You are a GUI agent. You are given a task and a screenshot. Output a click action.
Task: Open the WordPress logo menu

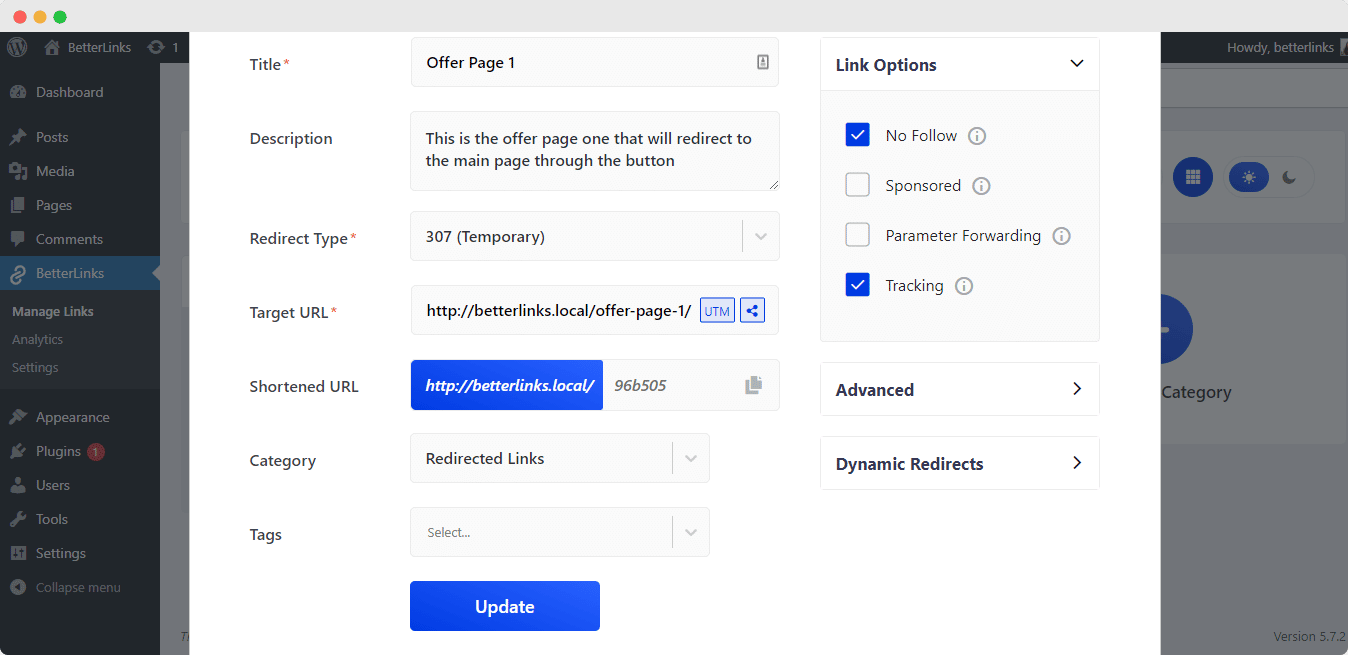(x=16, y=47)
